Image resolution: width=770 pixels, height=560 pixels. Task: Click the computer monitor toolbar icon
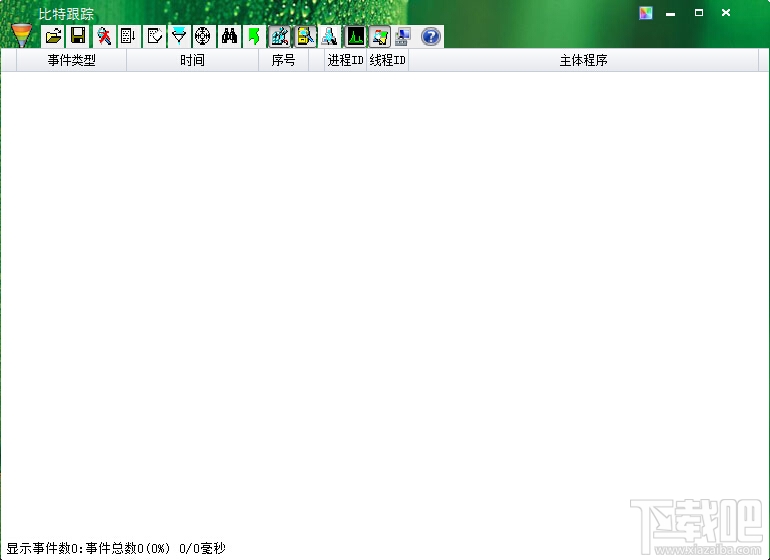(404, 36)
